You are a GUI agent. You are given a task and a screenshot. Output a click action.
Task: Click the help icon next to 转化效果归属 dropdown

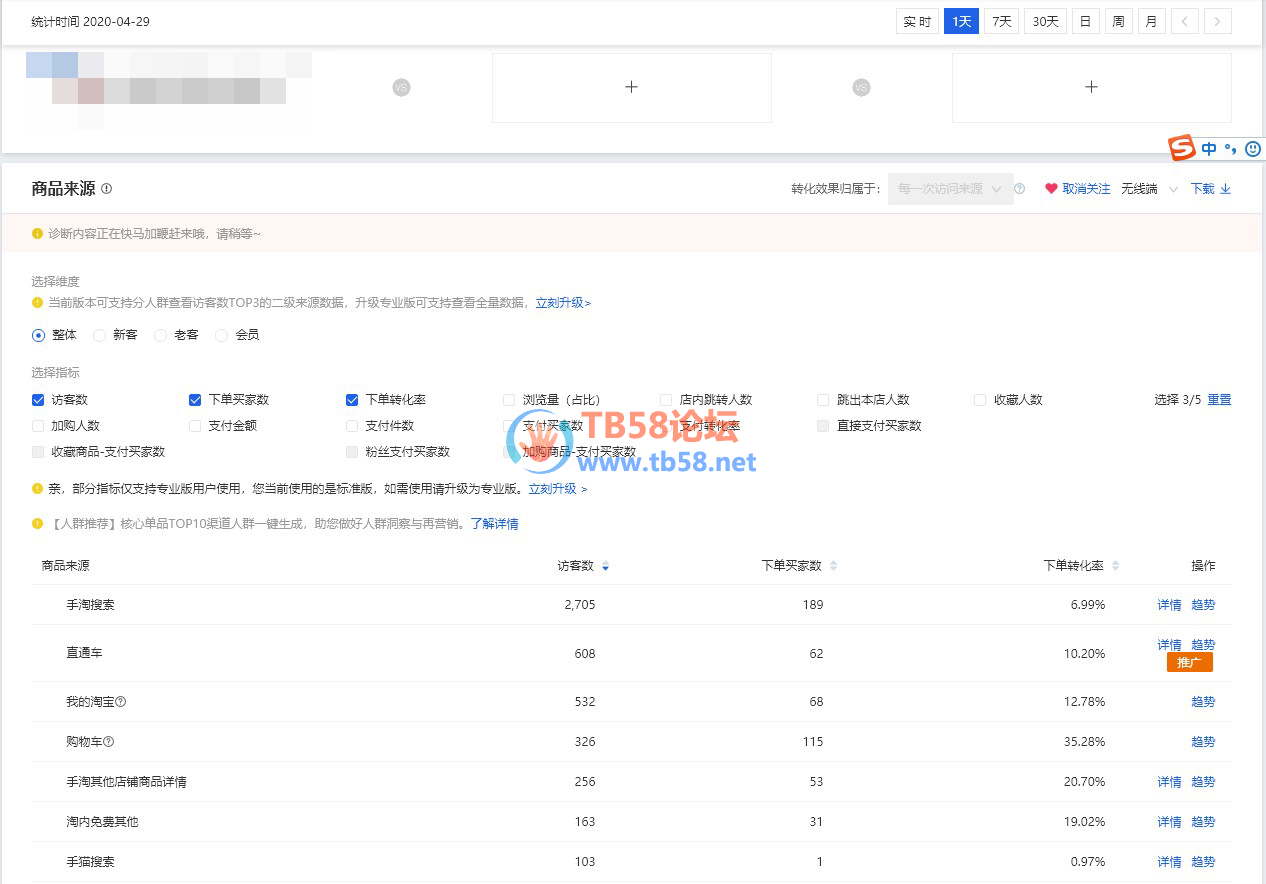coord(1020,189)
